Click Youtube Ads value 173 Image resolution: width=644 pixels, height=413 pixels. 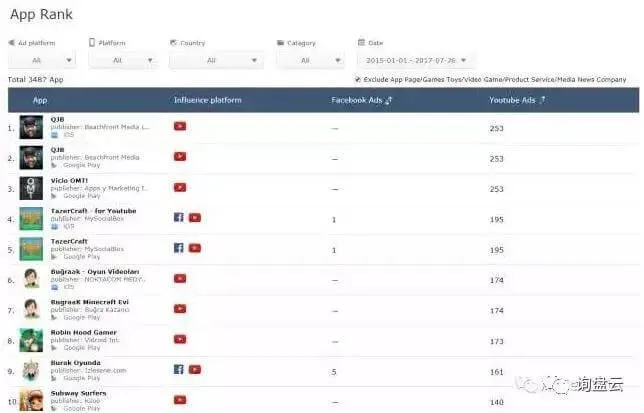coord(497,342)
